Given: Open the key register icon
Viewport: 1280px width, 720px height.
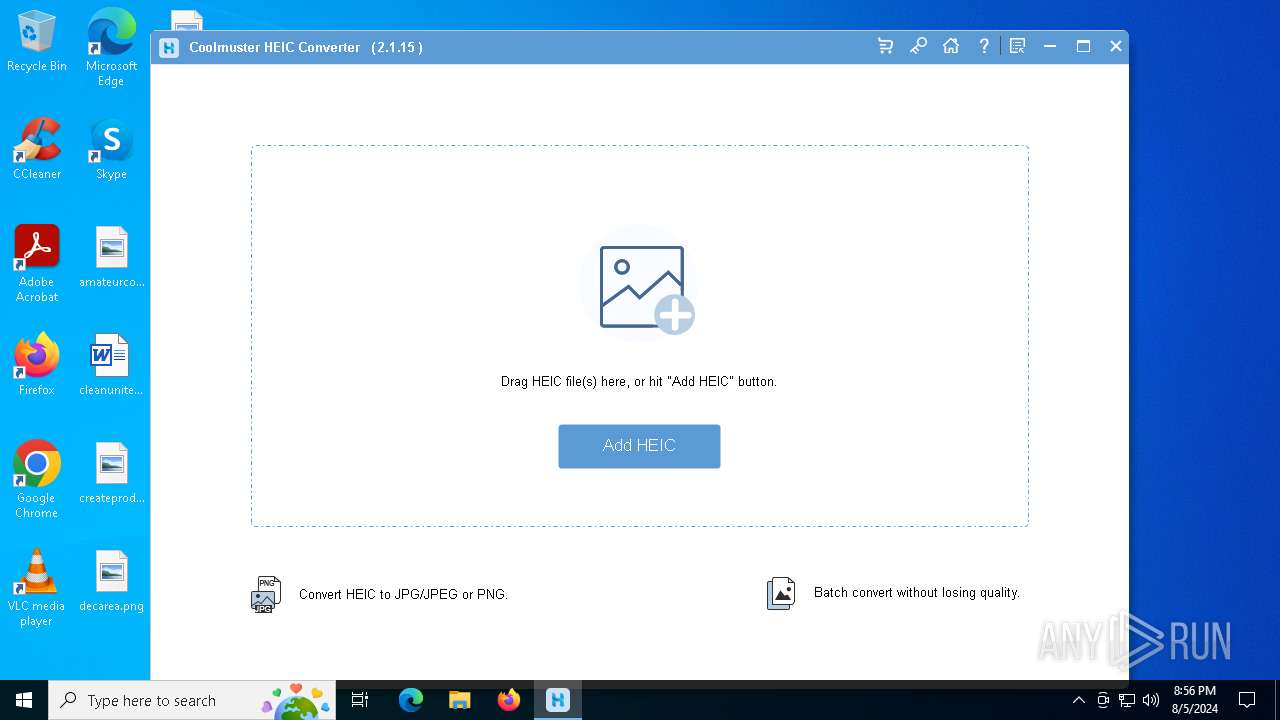Looking at the screenshot, I should pyautogui.click(x=918, y=46).
